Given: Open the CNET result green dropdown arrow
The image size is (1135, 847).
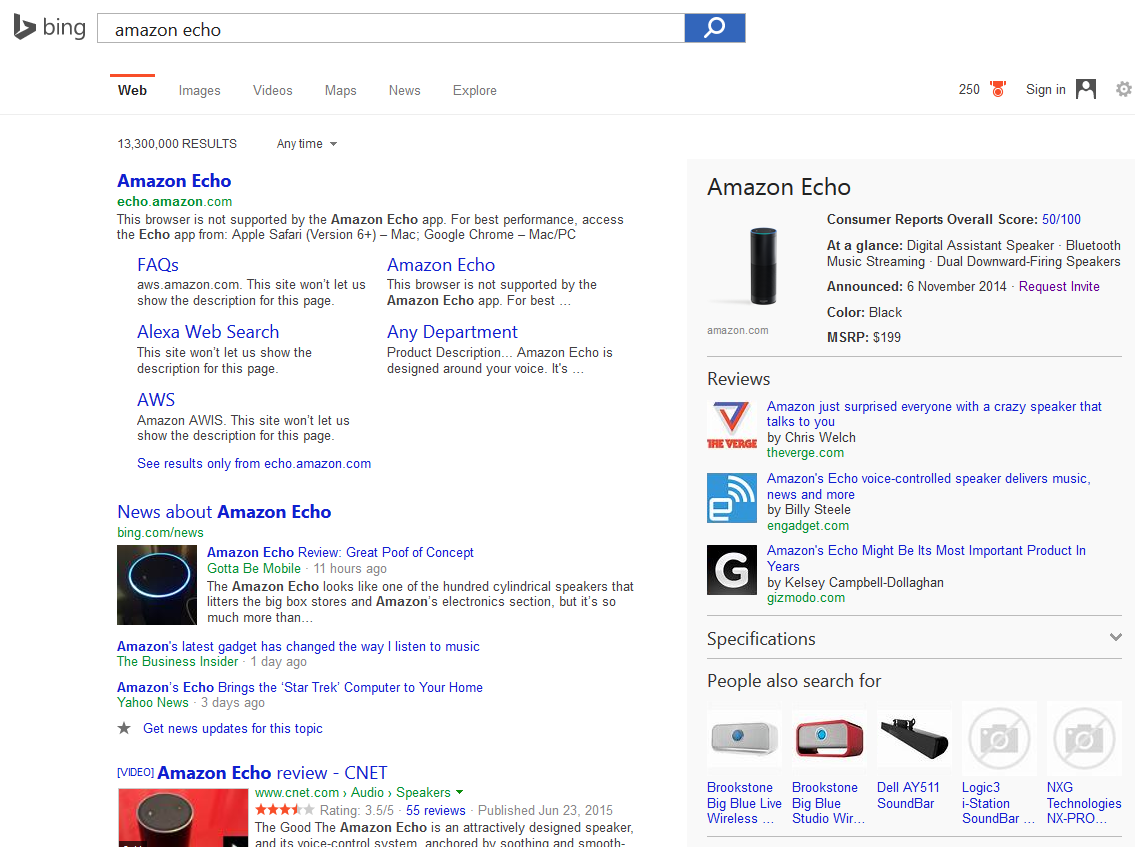Looking at the screenshot, I should tap(459, 792).
